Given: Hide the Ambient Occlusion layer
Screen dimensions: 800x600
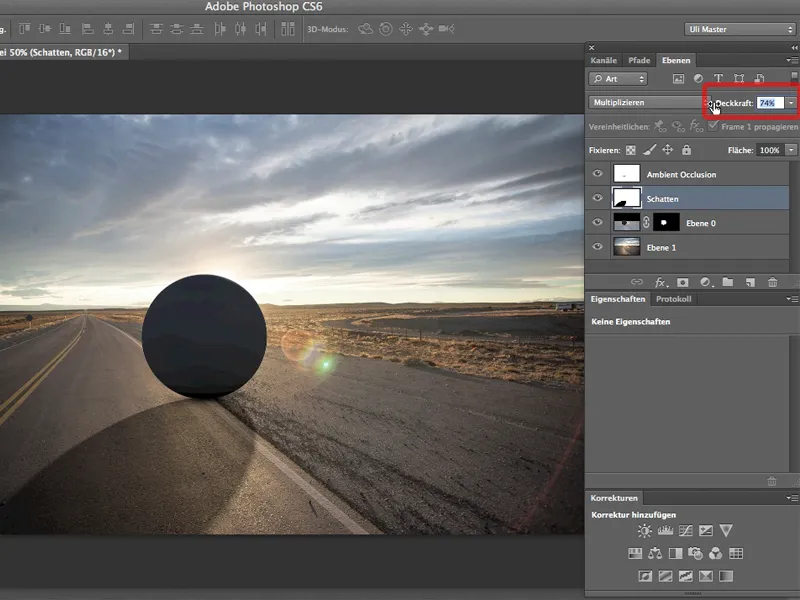Looking at the screenshot, I should pyautogui.click(x=597, y=174).
